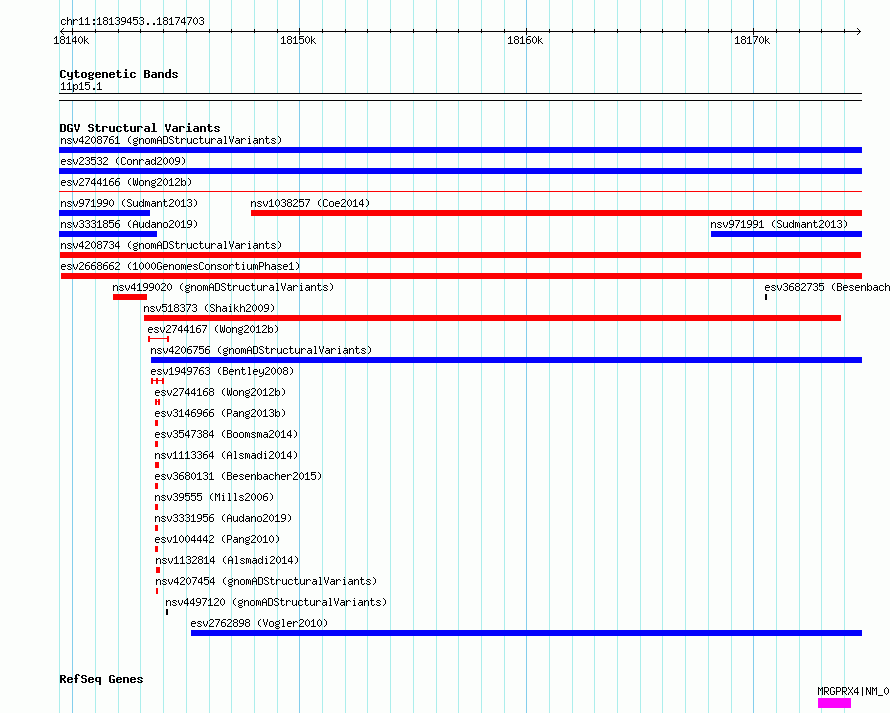The width and height of the screenshot is (890, 713).
Task: Click the blue bar under nsv4208761
Action: click(x=460, y=150)
